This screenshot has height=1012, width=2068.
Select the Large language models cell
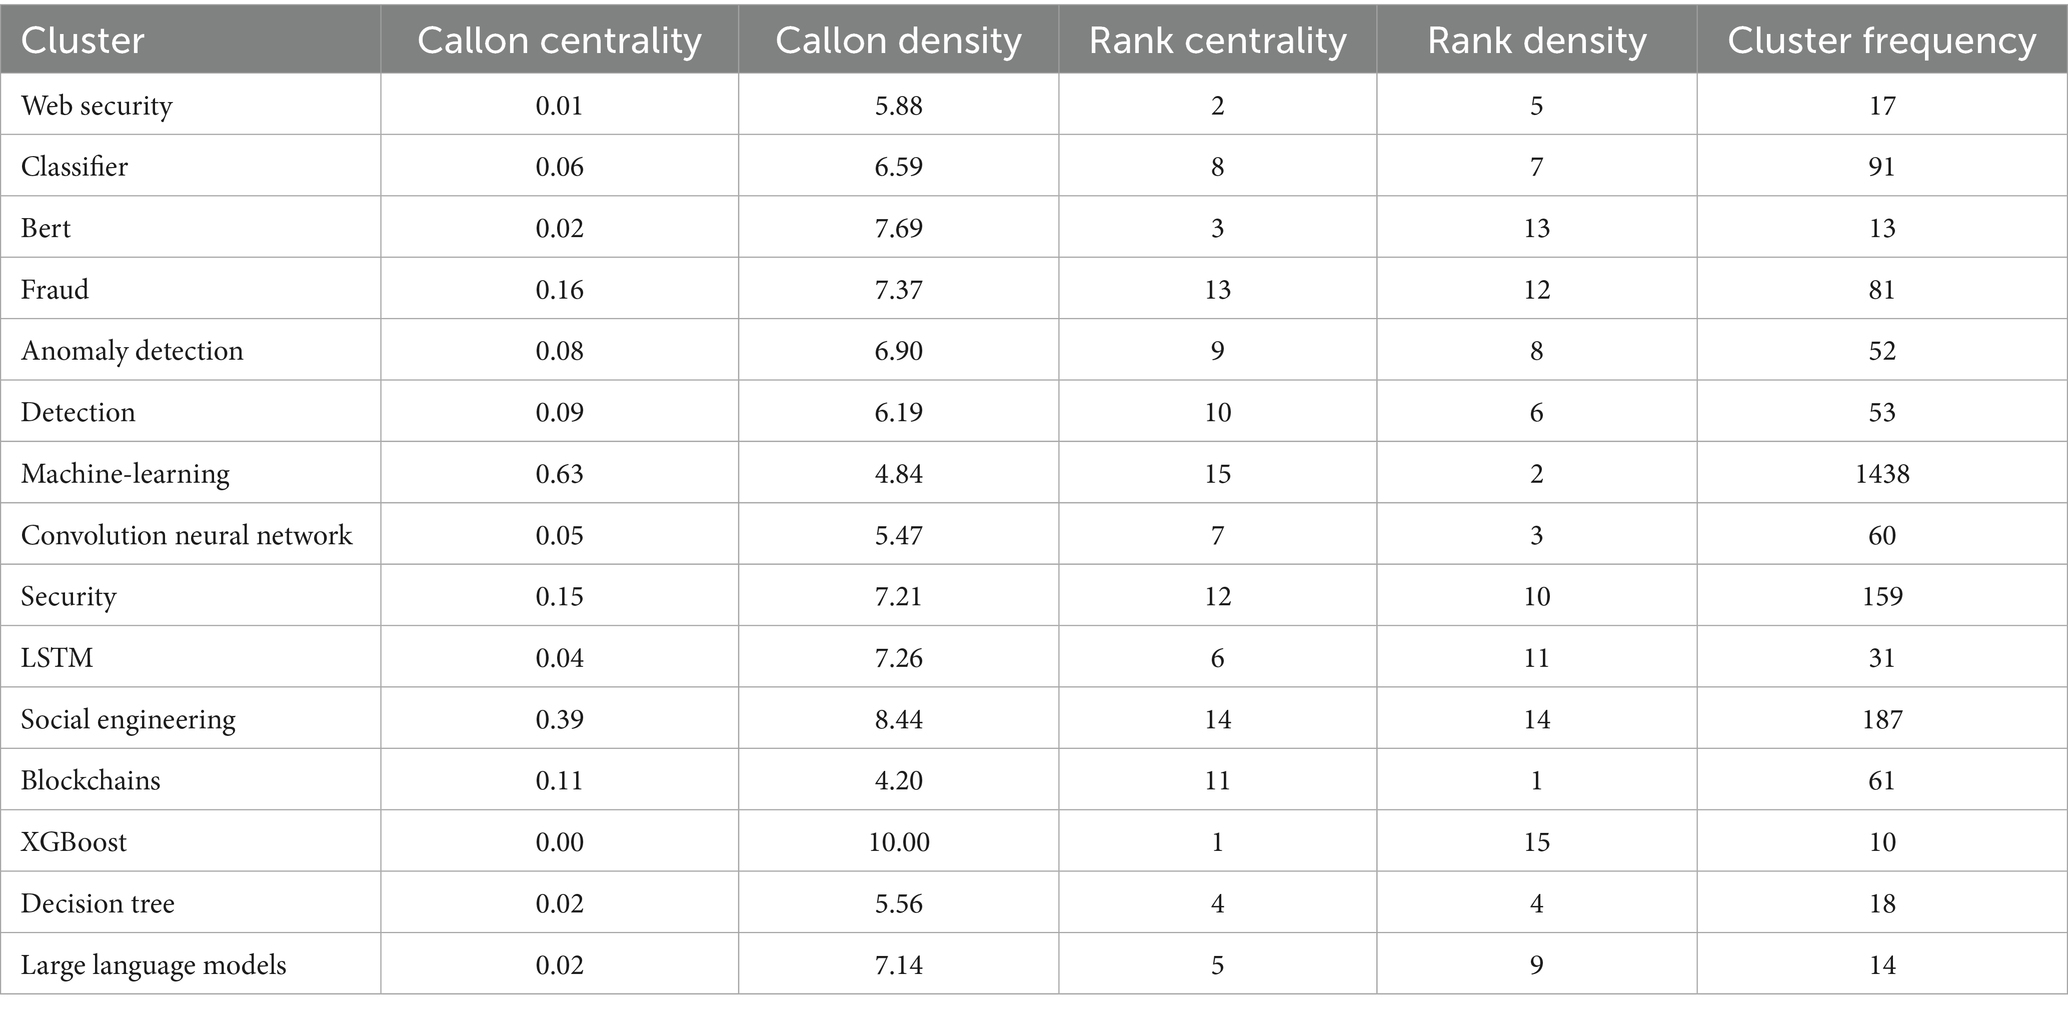[x=154, y=966]
